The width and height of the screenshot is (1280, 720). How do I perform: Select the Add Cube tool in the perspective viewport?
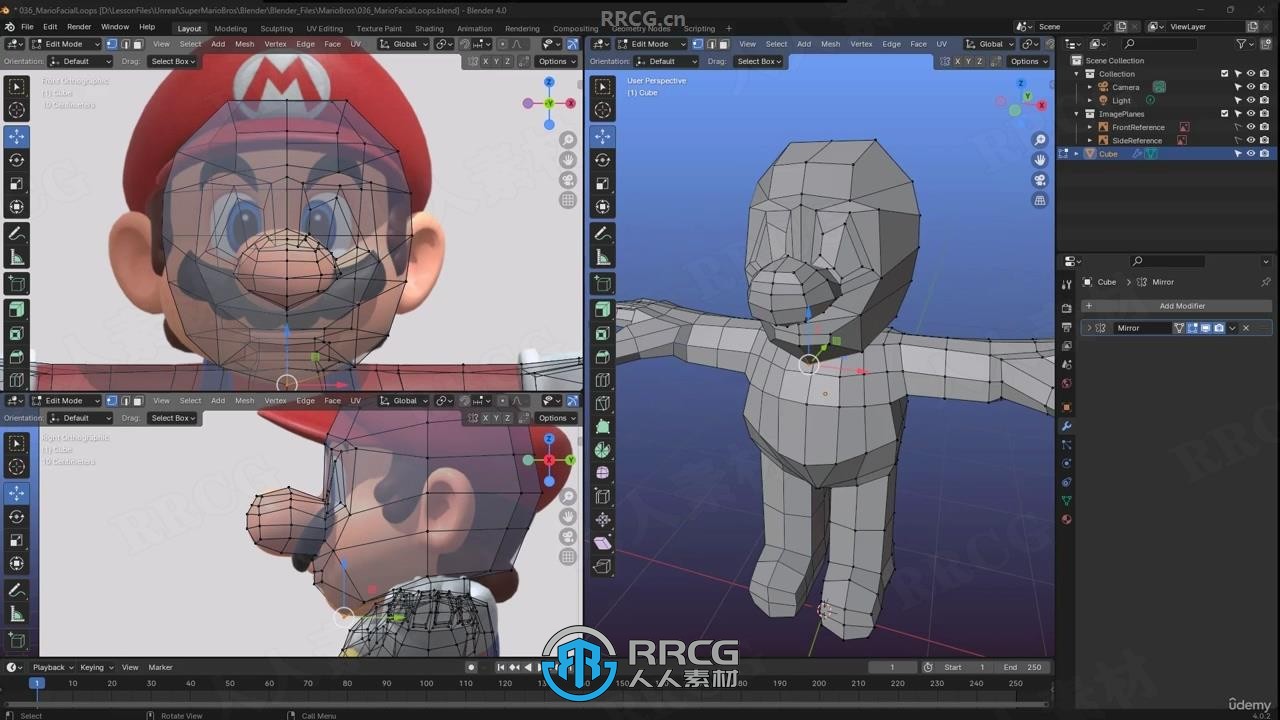tap(603, 284)
